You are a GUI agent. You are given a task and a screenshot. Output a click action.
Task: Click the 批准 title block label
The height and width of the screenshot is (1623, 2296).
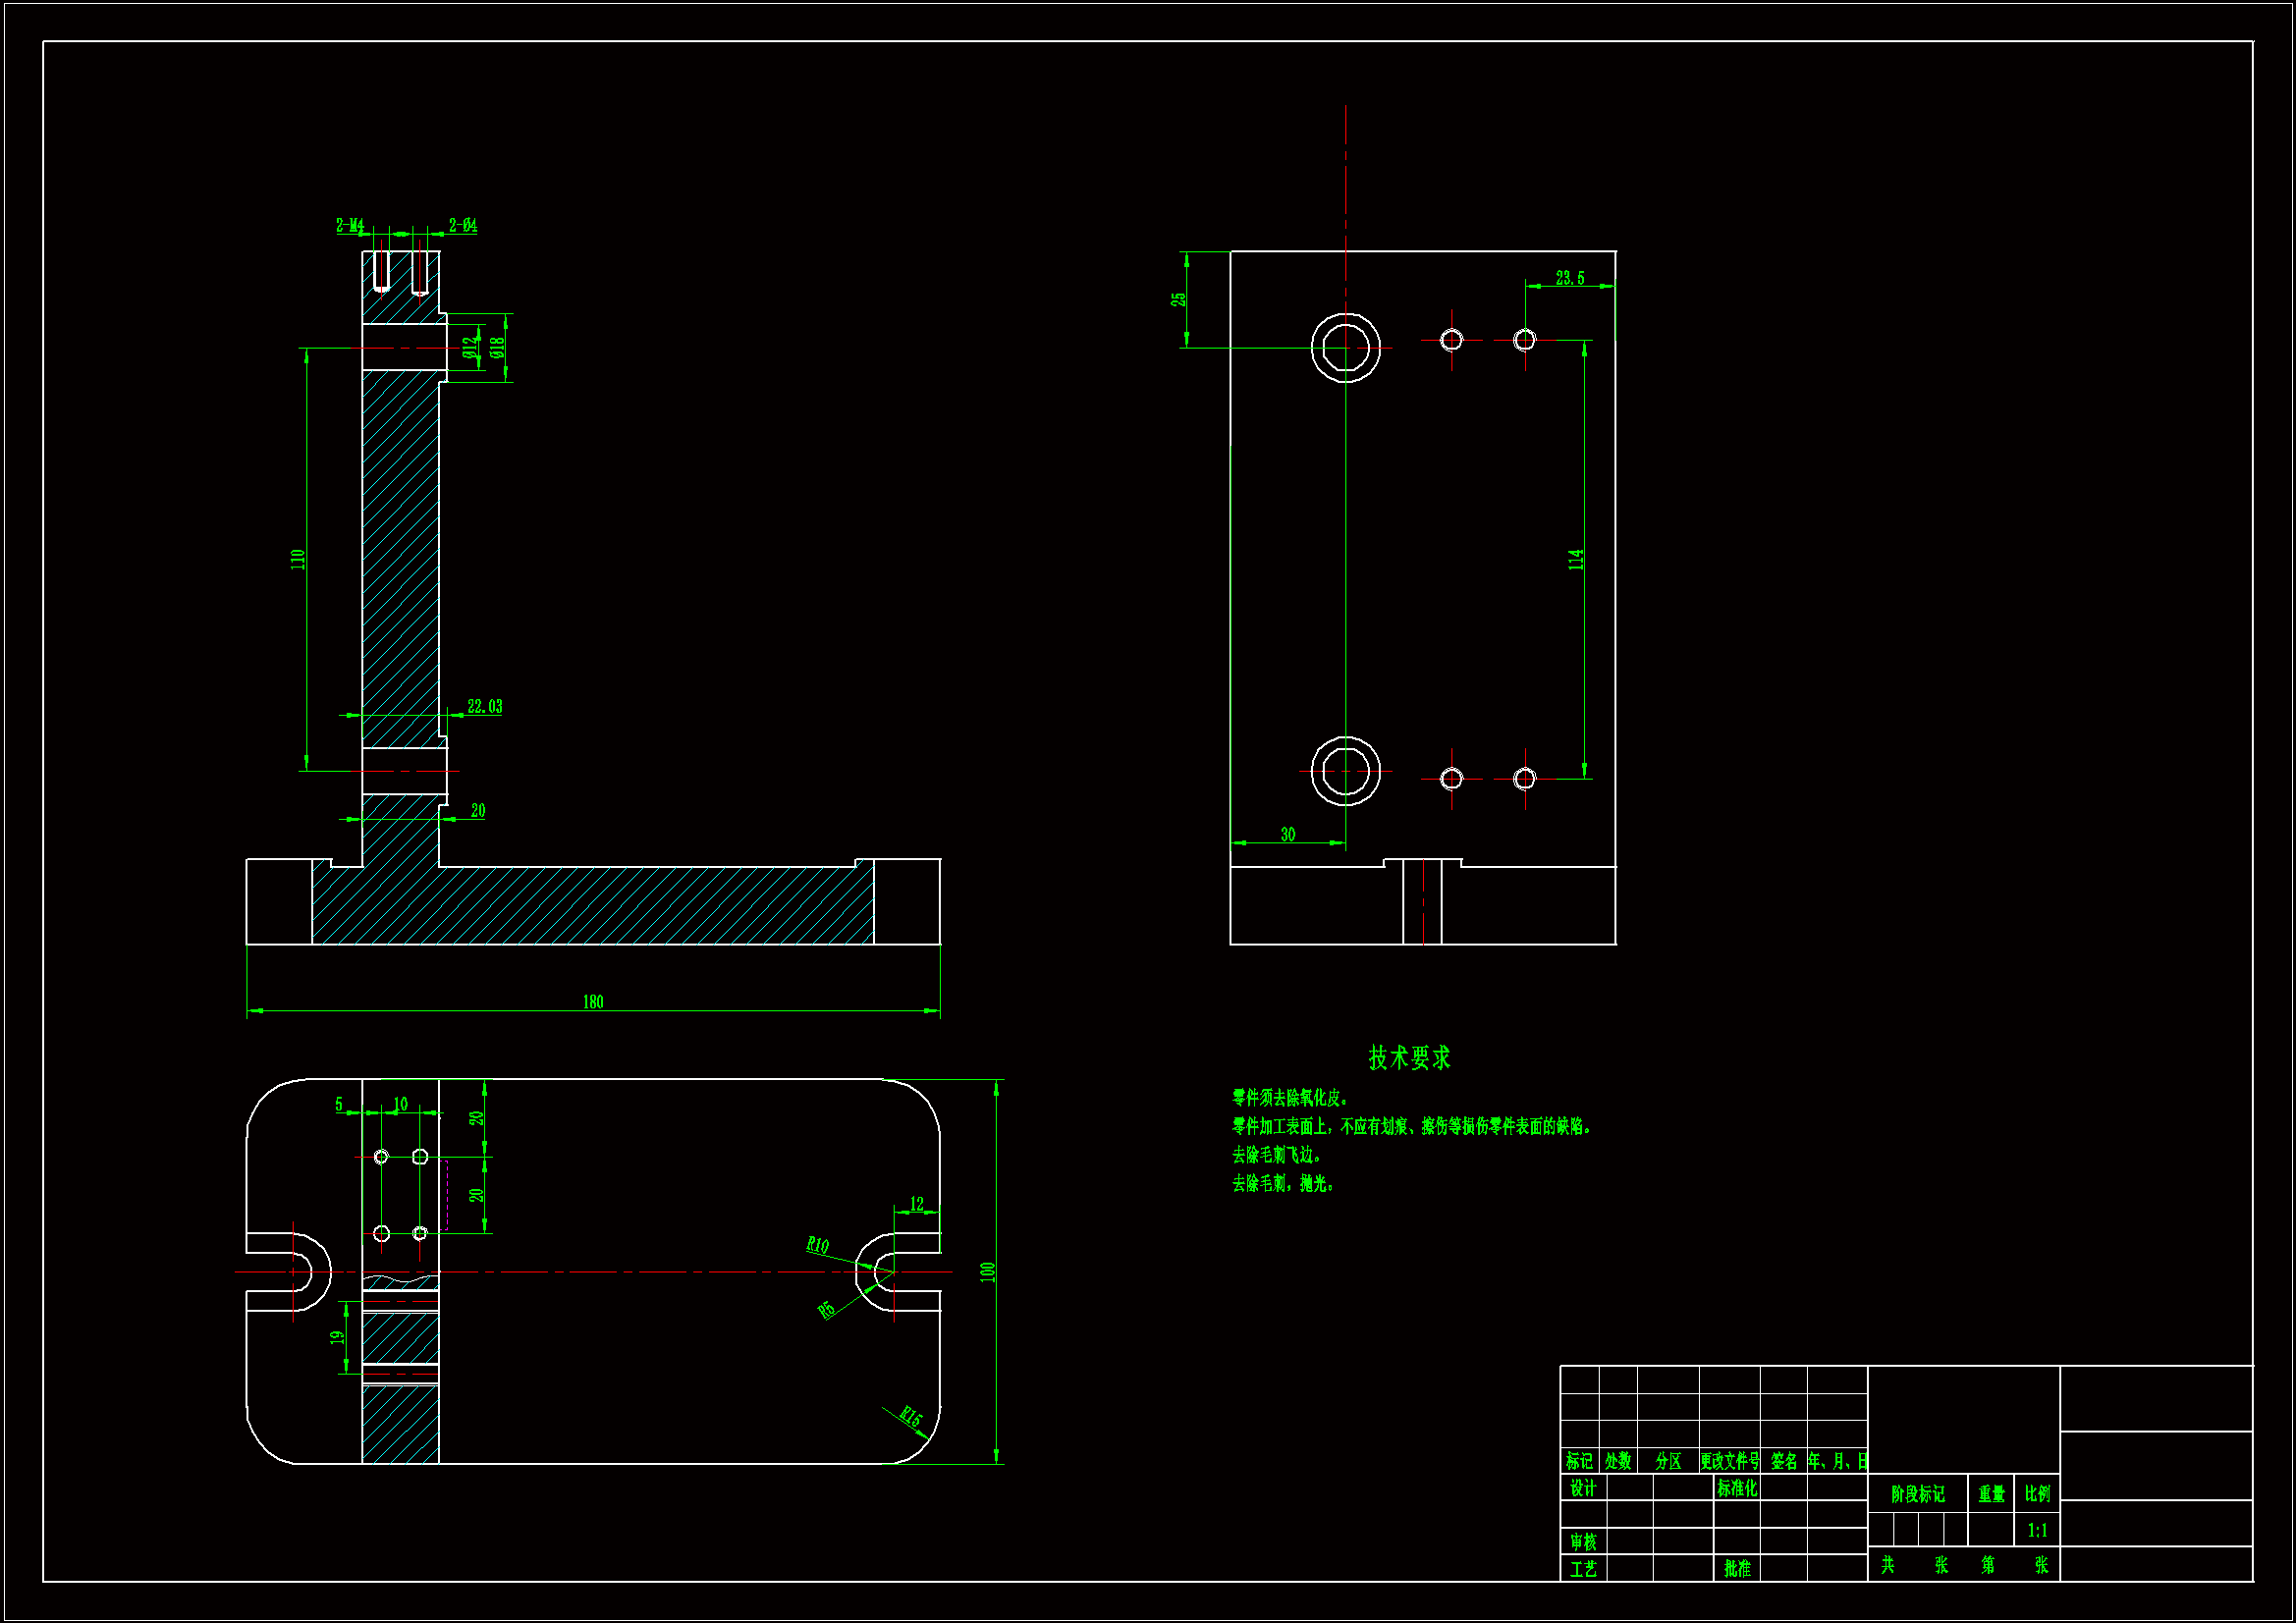(1737, 1568)
